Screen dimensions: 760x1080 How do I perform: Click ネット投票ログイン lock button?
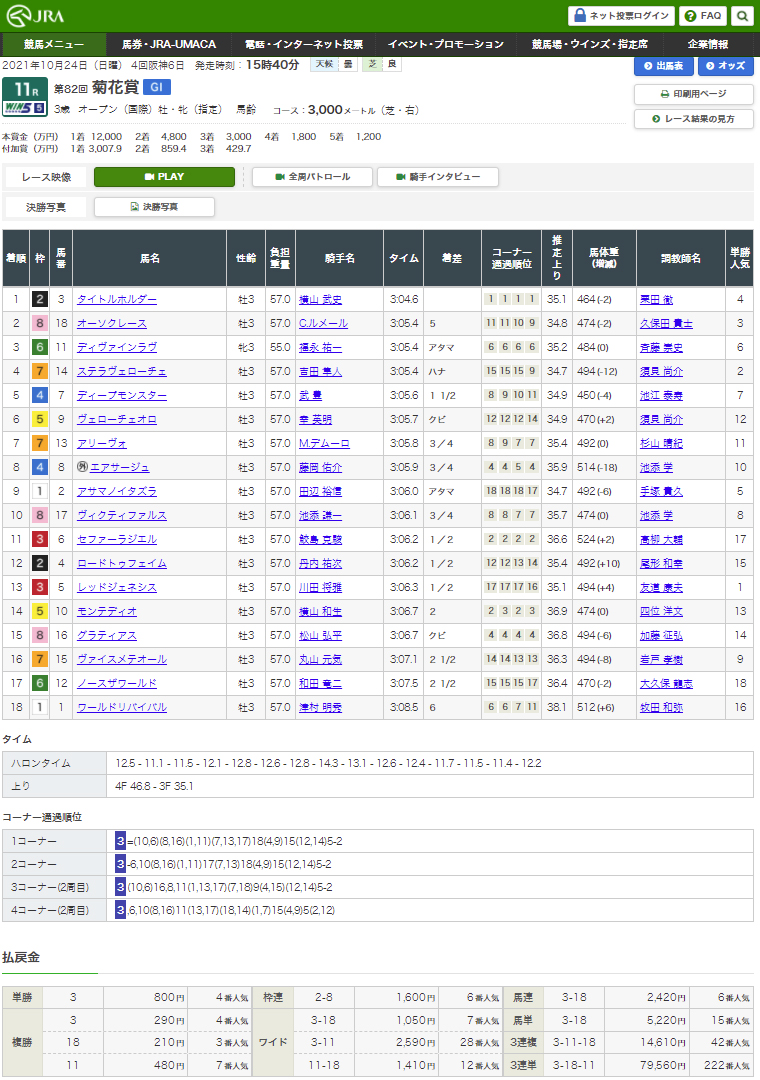tap(621, 16)
